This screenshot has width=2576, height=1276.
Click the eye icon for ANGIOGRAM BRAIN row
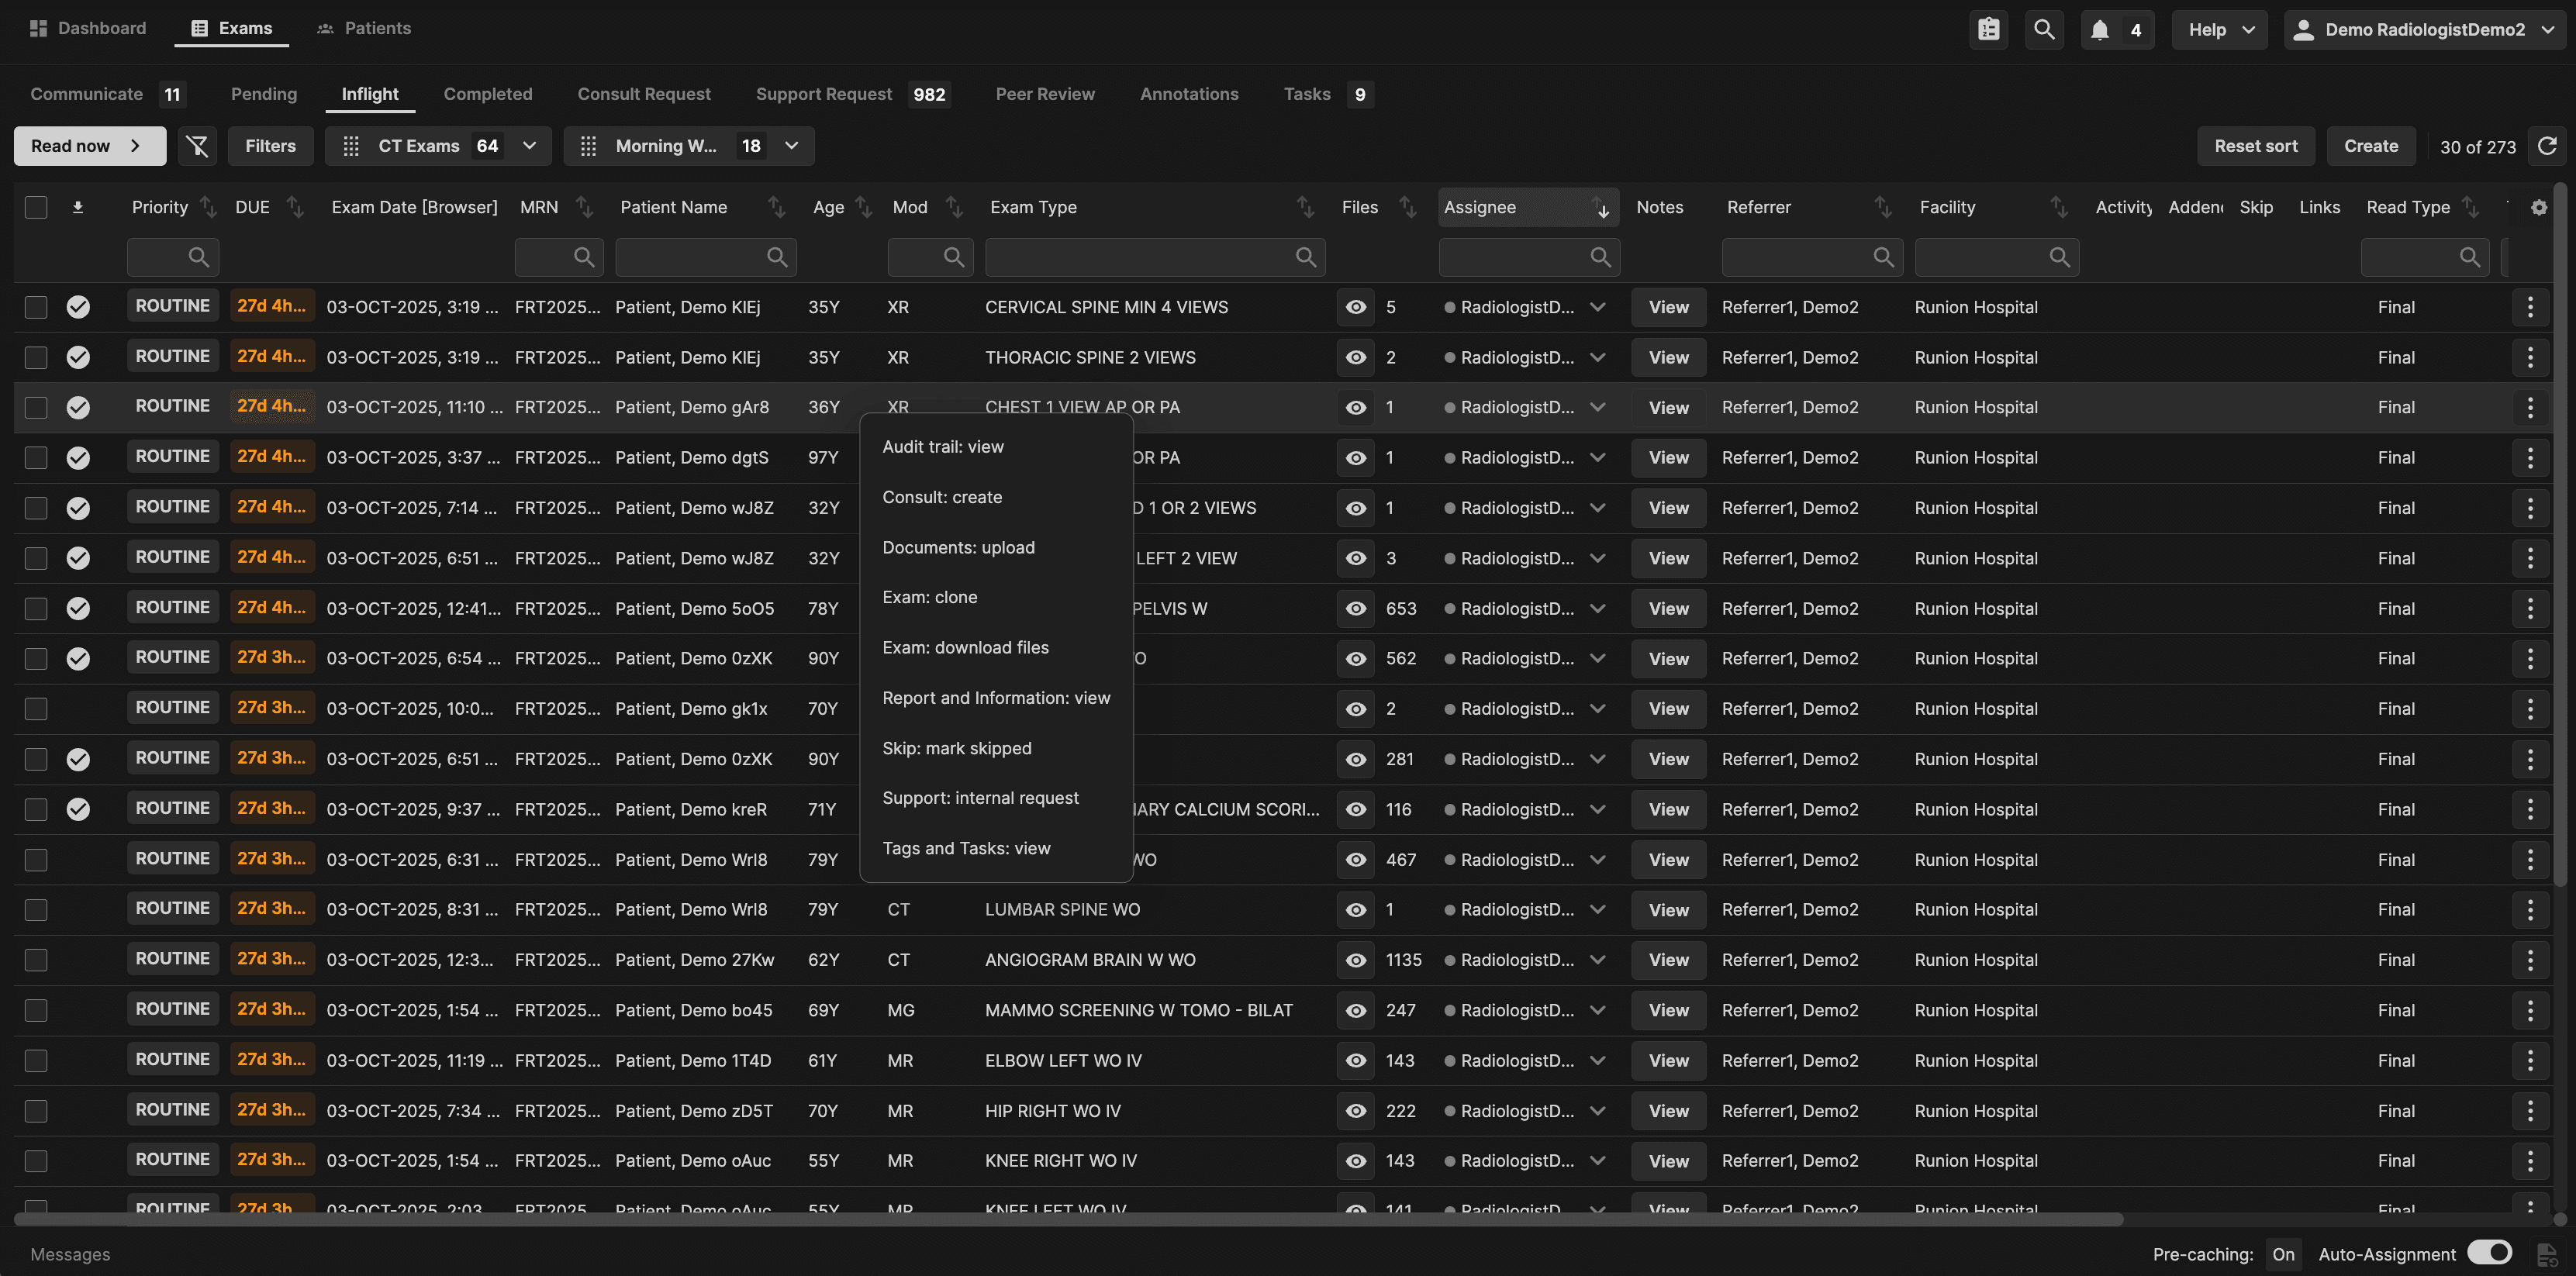[x=1355, y=960]
